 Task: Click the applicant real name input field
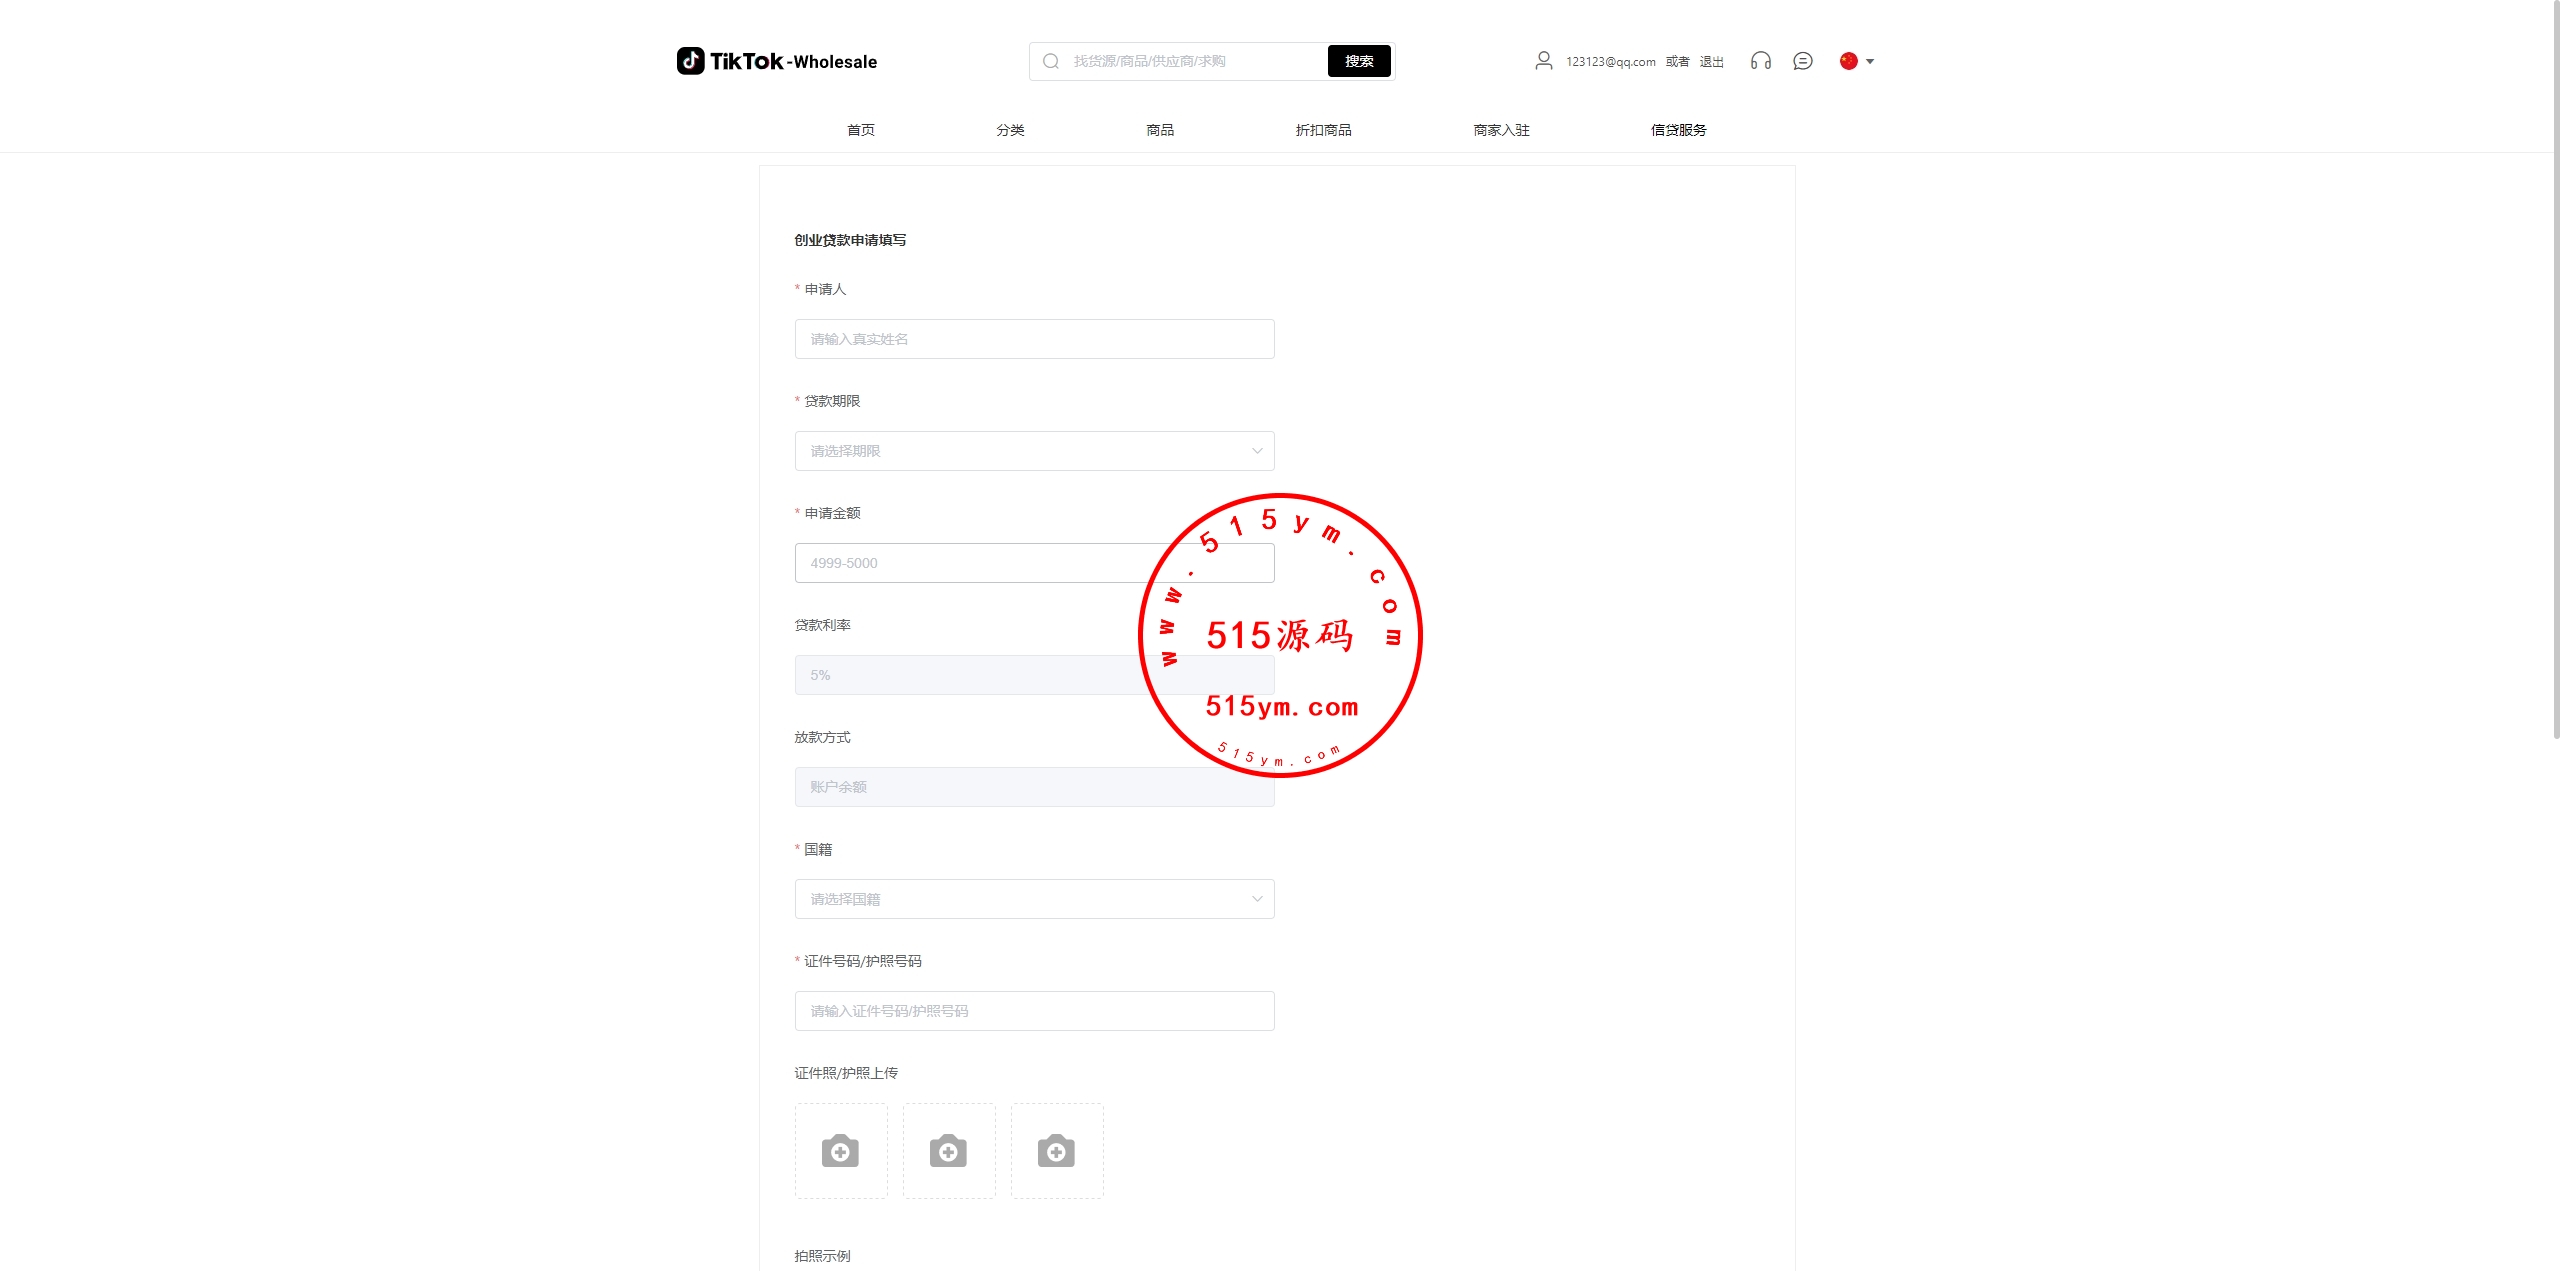point(1034,339)
